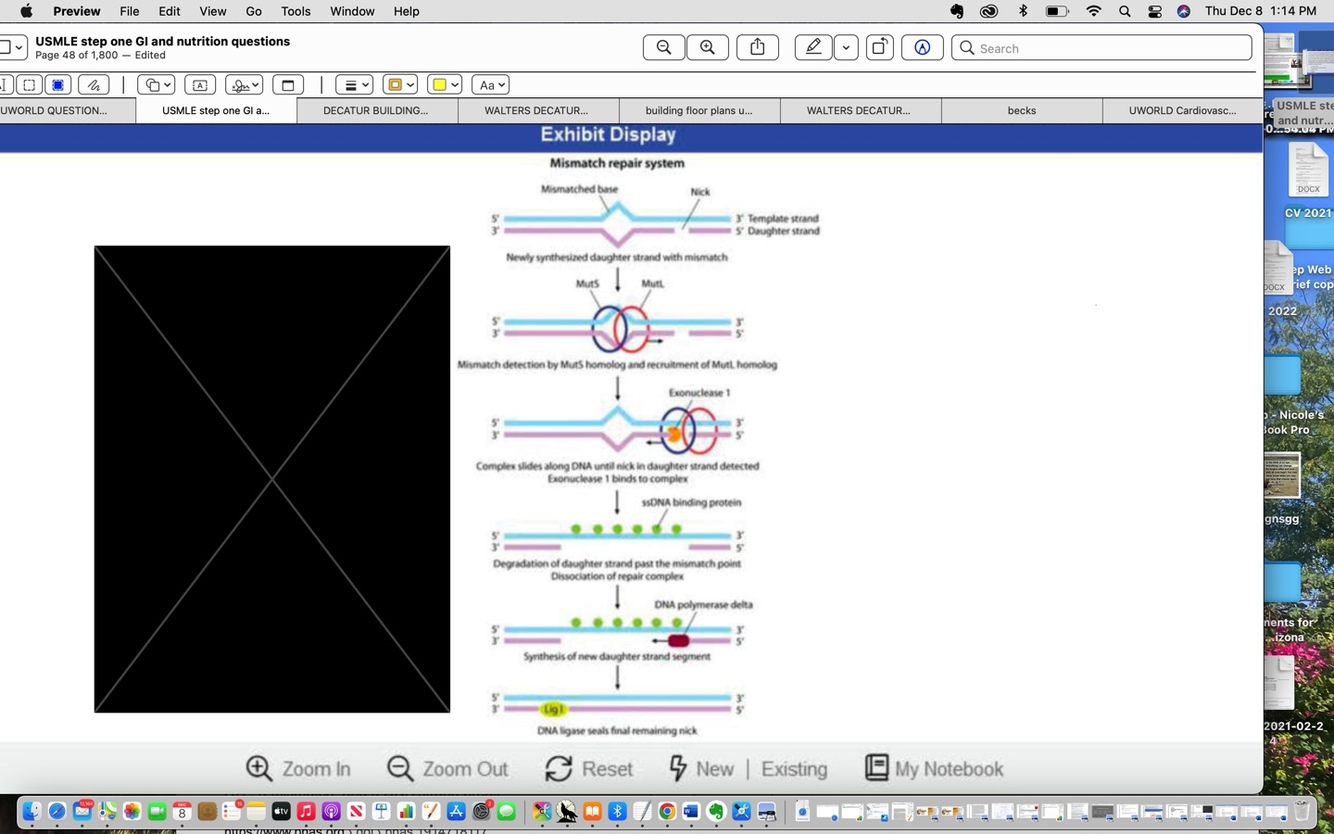Open the sidebar view menu button
1334x834 pixels.
point(13,47)
